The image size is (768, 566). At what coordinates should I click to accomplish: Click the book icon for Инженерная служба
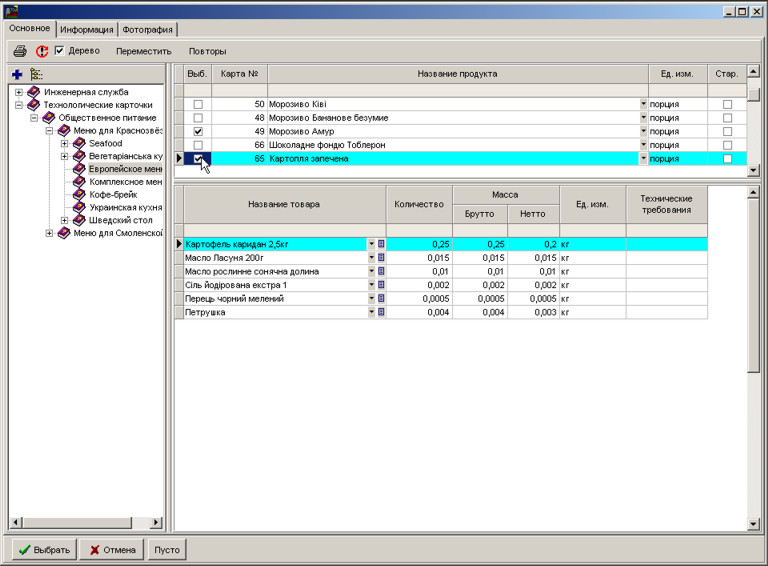click(34, 92)
